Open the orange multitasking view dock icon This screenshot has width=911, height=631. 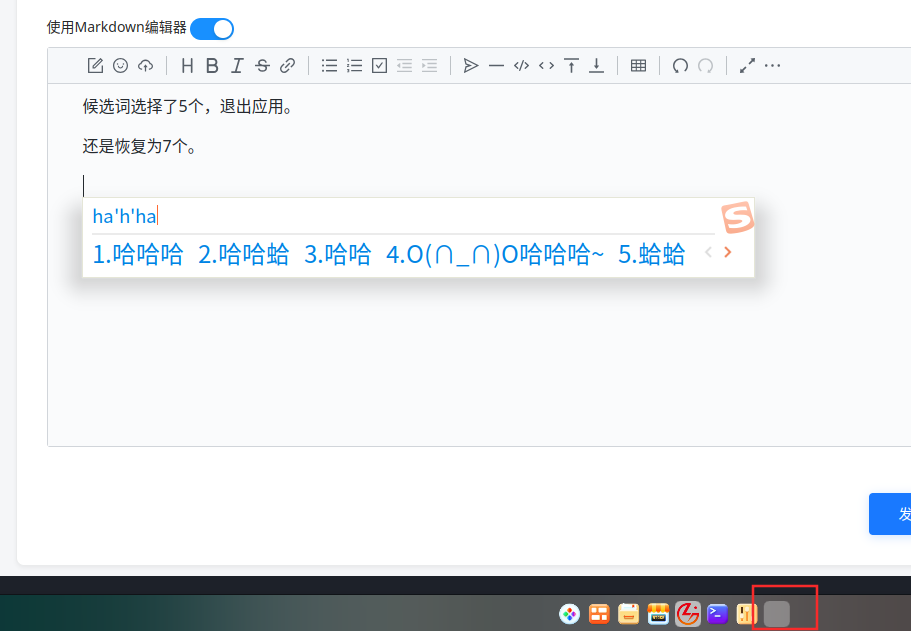point(599,614)
